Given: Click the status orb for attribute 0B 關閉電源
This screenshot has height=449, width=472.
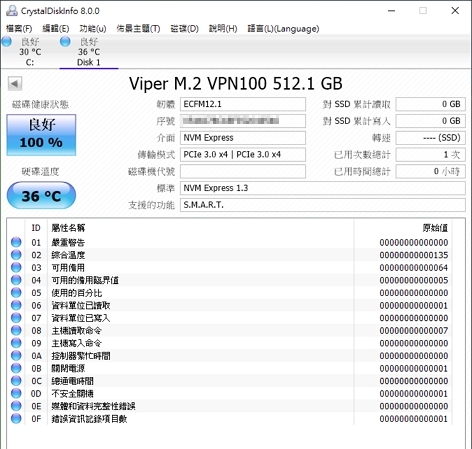Looking at the screenshot, I should click(x=16, y=368).
